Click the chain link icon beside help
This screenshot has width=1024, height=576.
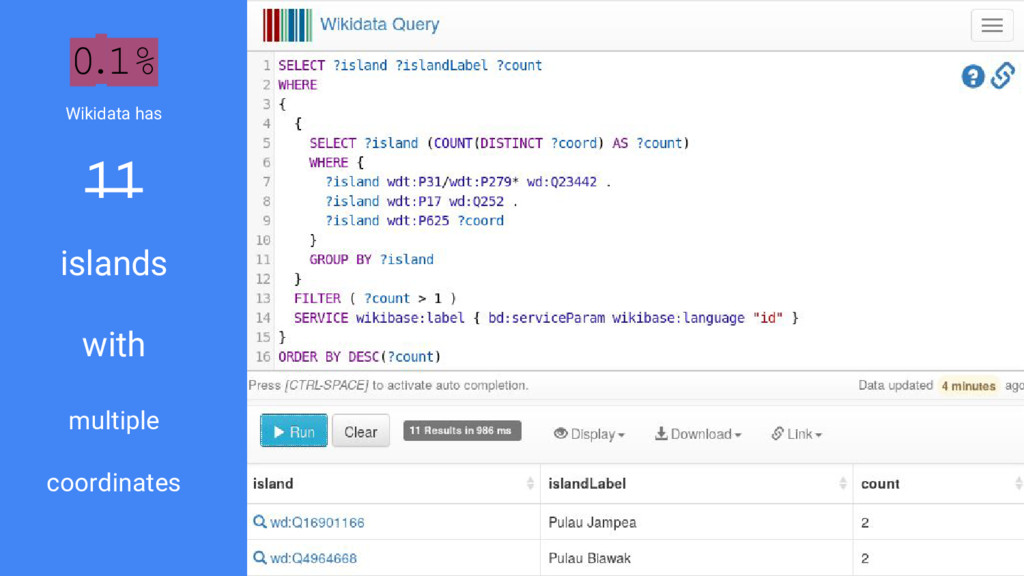(x=1002, y=76)
